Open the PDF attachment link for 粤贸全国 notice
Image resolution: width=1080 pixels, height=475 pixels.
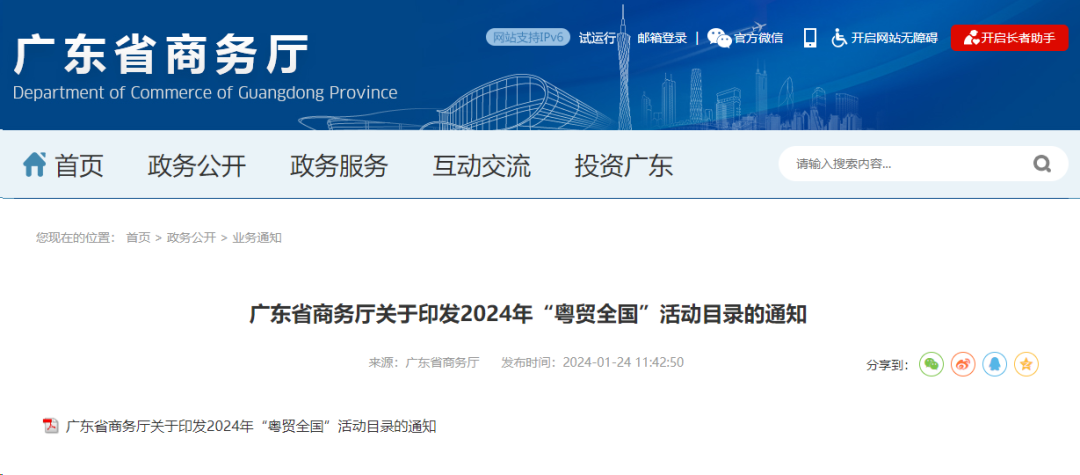click(251, 426)
